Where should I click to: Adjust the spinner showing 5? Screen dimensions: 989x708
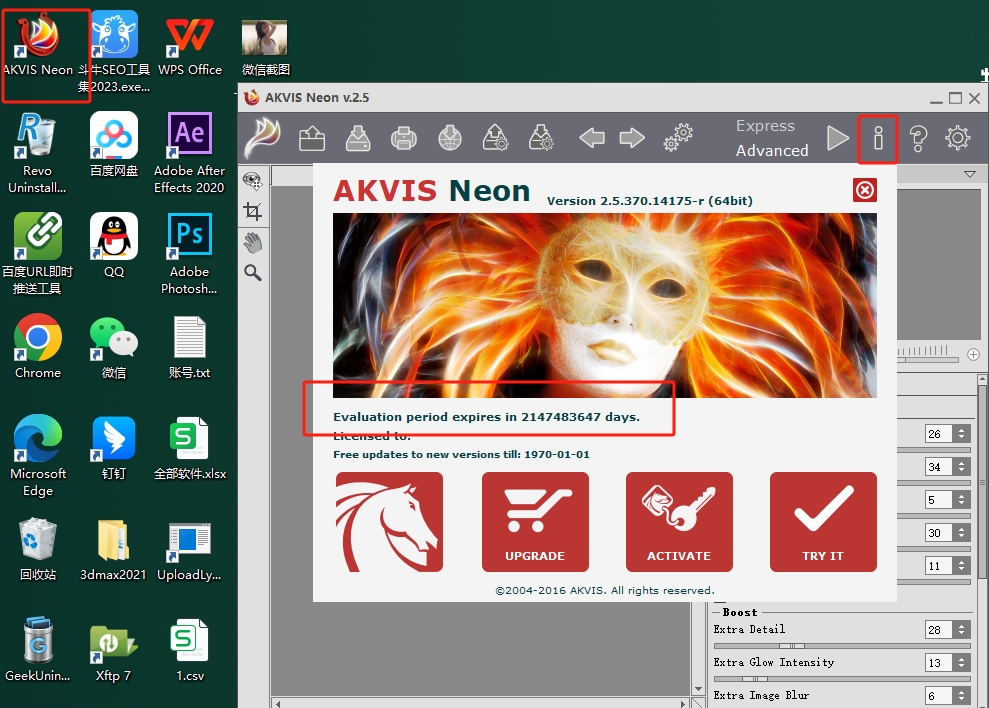click(x=961, y=500)
